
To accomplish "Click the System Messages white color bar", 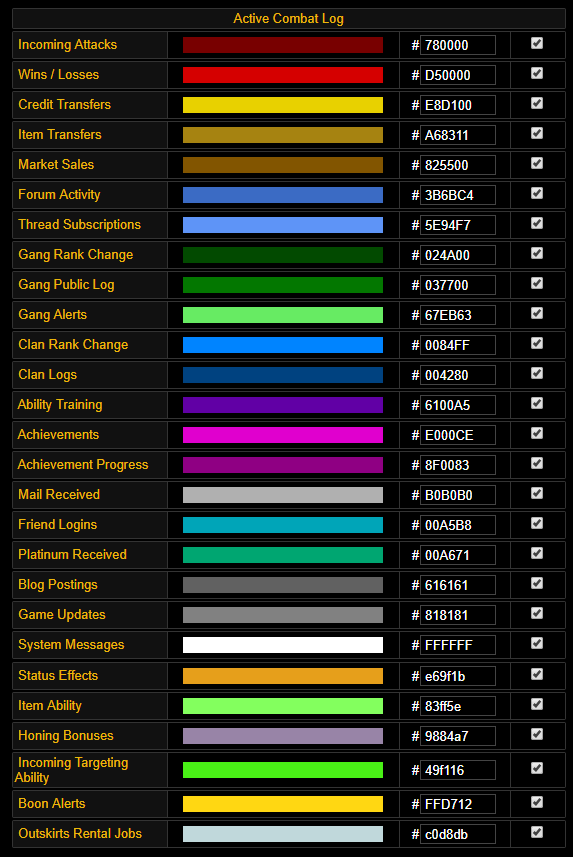I will click(283, 645).
